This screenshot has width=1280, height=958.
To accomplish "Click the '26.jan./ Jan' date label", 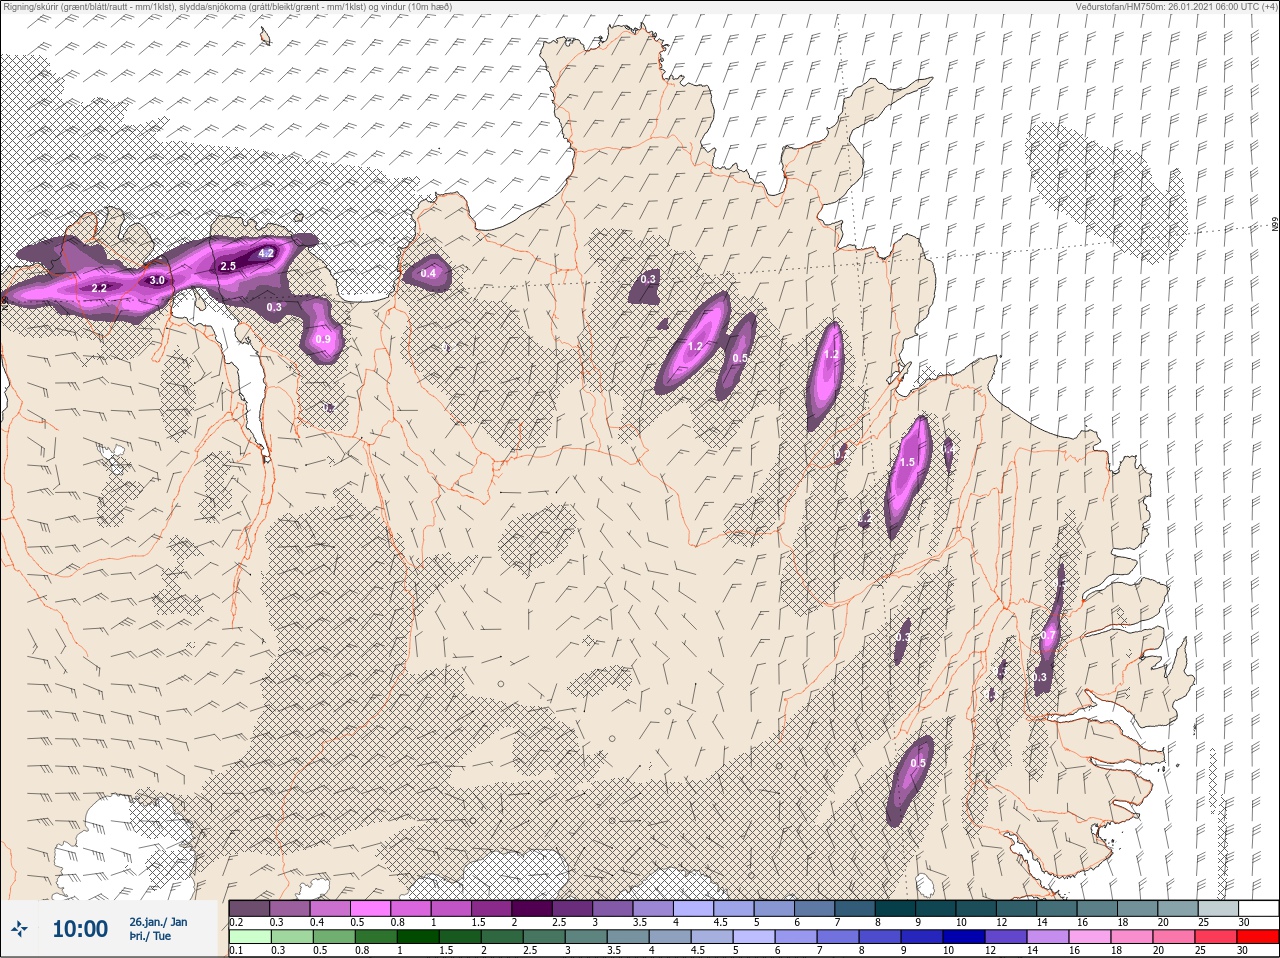I will [x=158, y=921].
